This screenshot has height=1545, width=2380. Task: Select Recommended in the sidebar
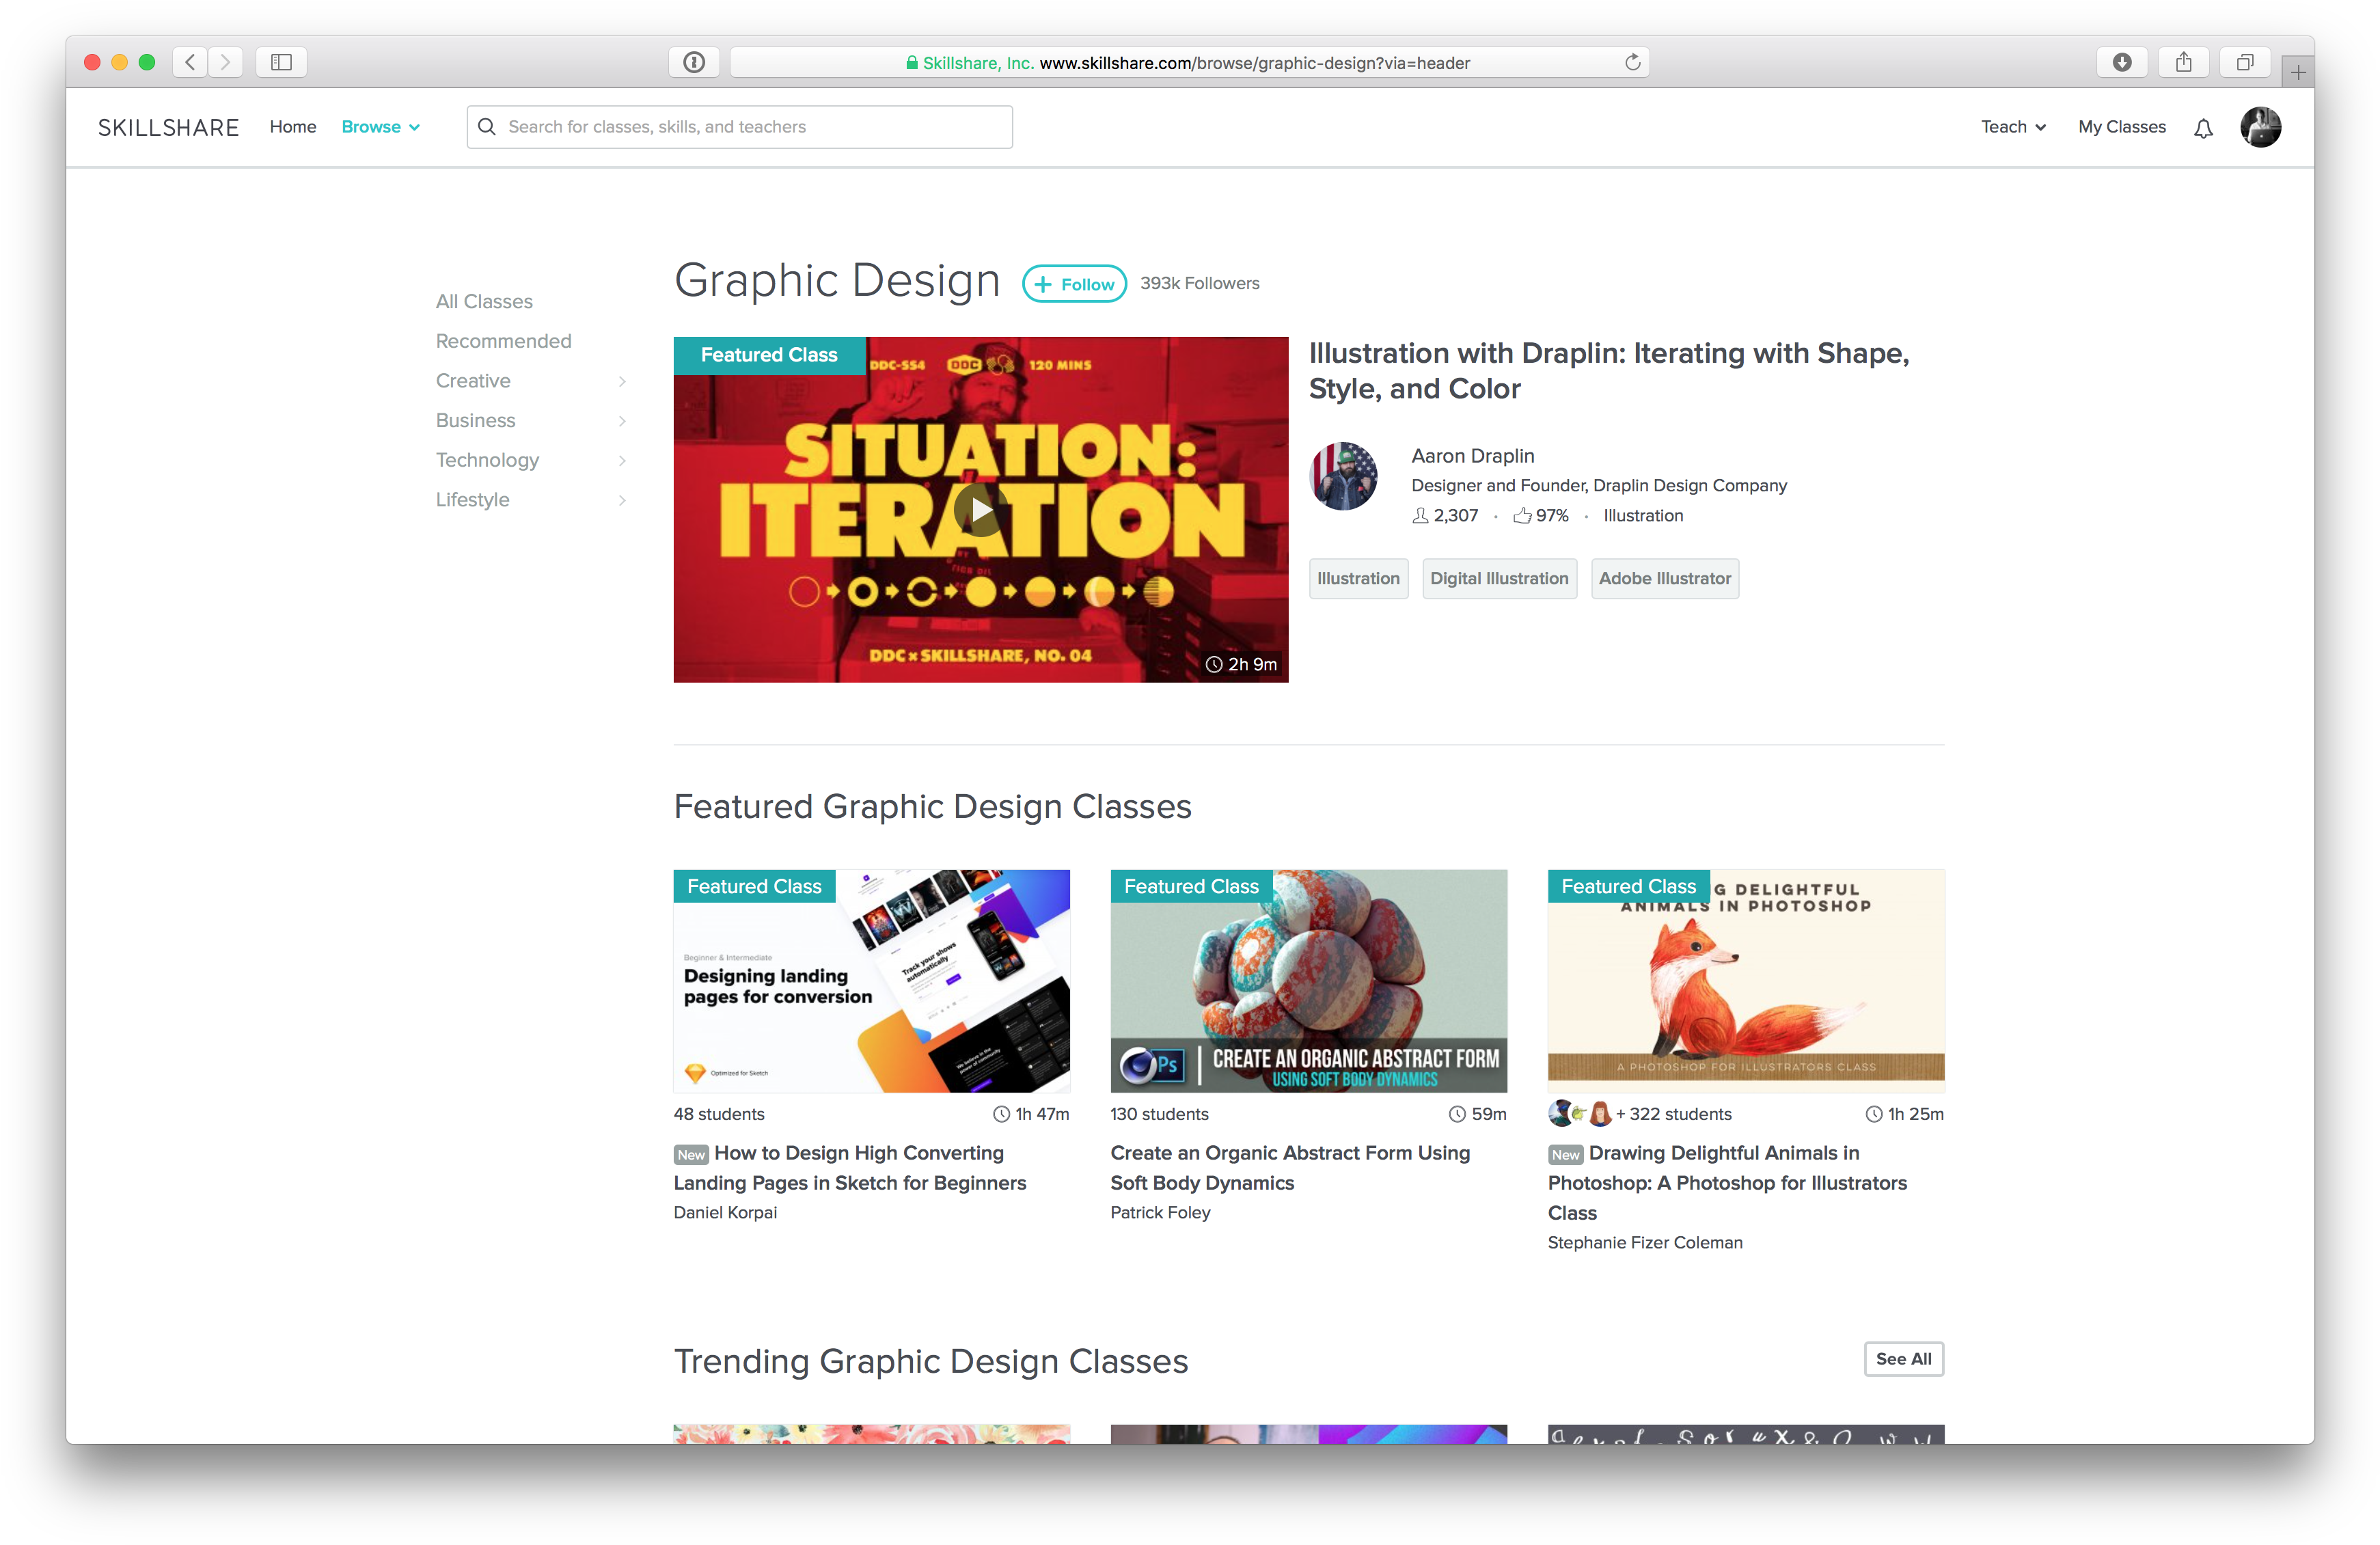coord(503,341)
